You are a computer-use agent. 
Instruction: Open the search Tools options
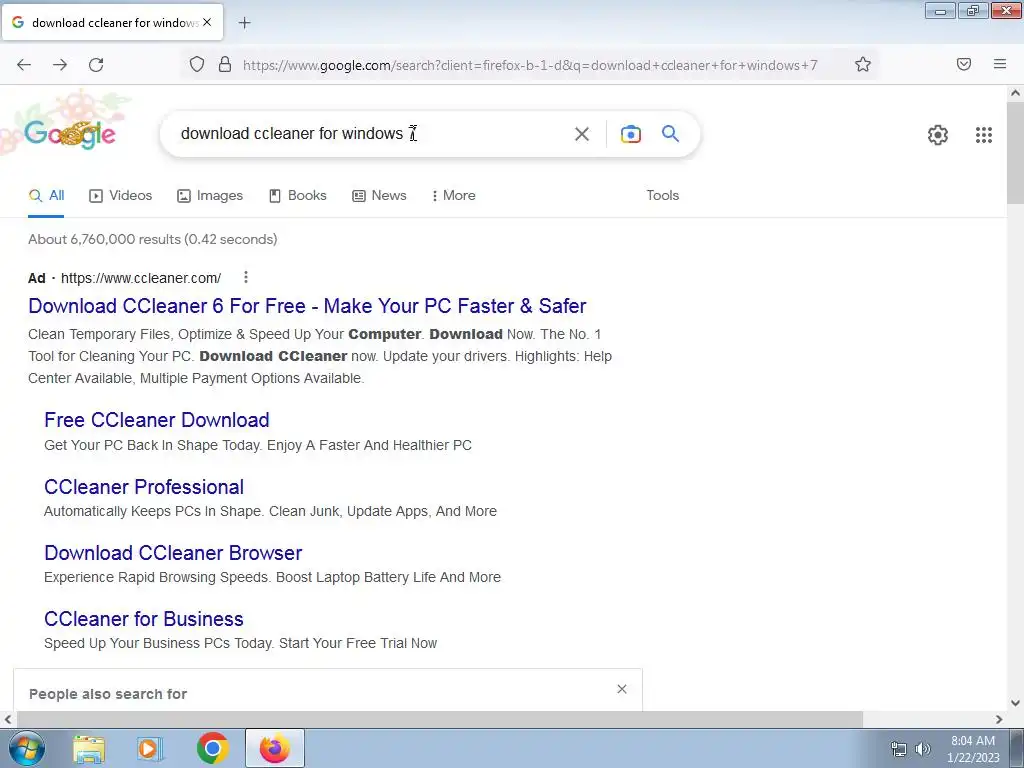(663, 195)
